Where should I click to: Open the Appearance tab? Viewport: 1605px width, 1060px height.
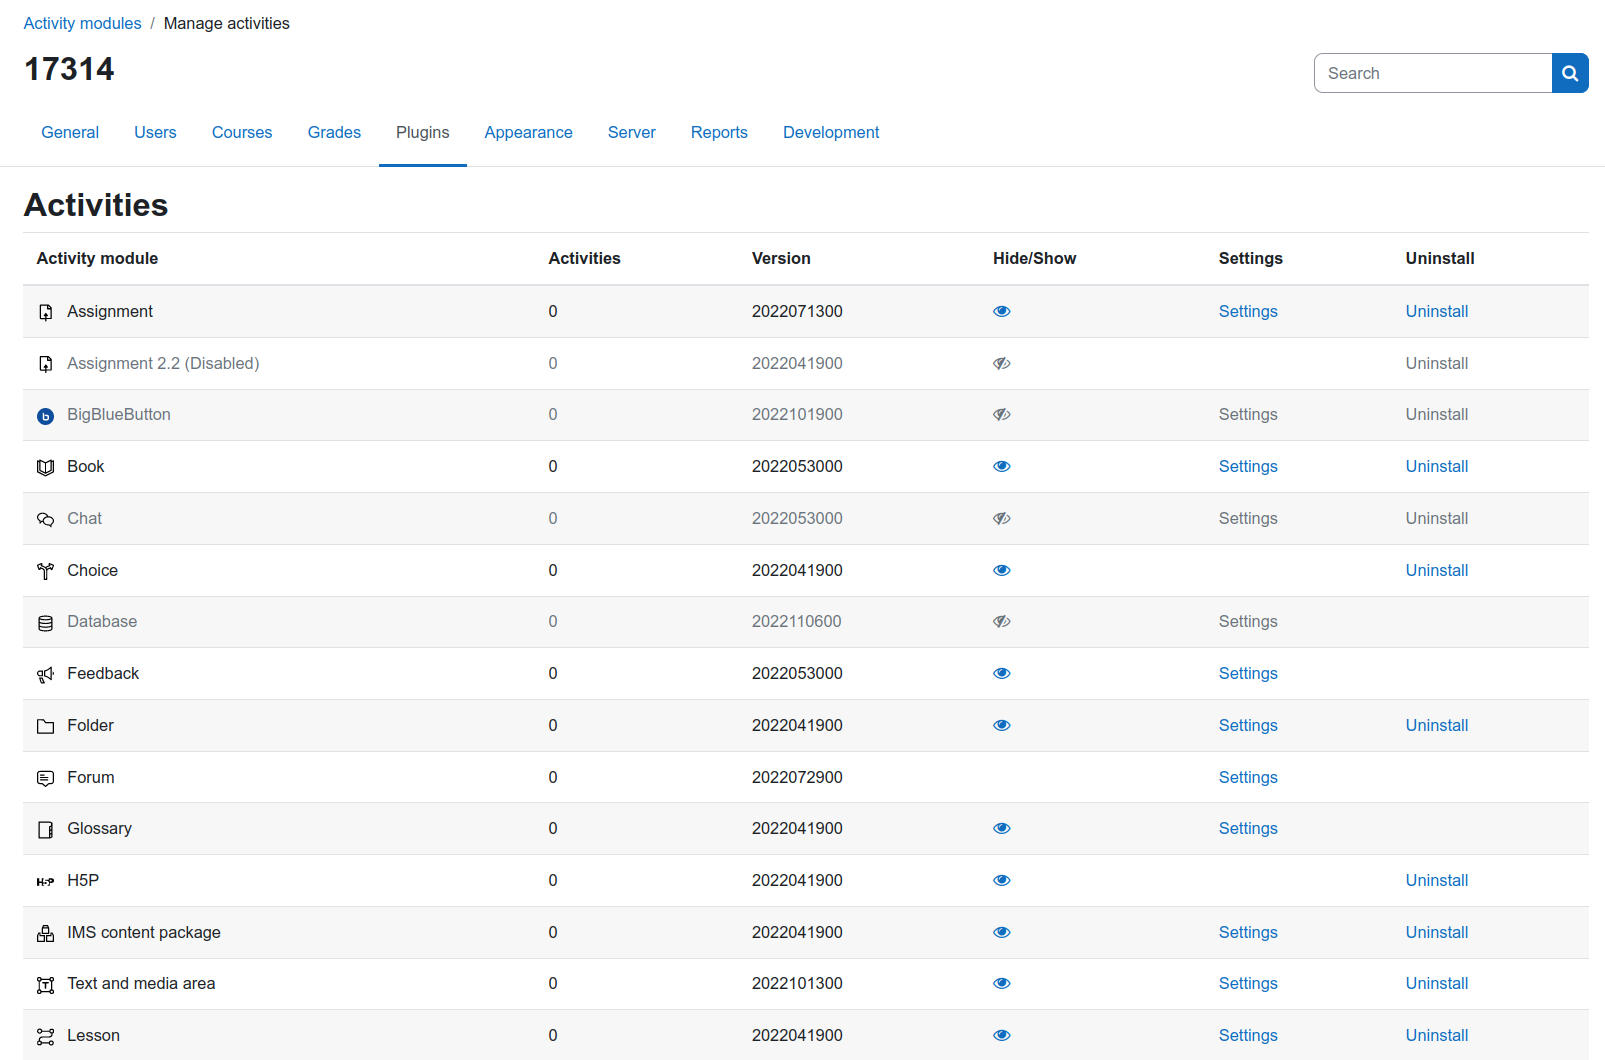[x=529, y=132]
